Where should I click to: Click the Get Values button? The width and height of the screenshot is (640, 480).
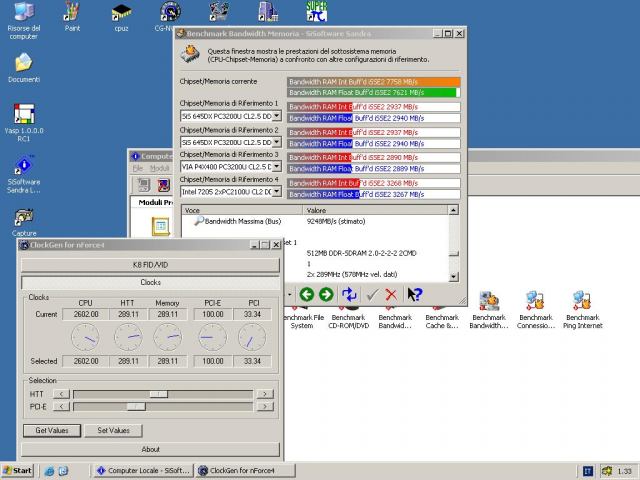(x=52, y=430)
